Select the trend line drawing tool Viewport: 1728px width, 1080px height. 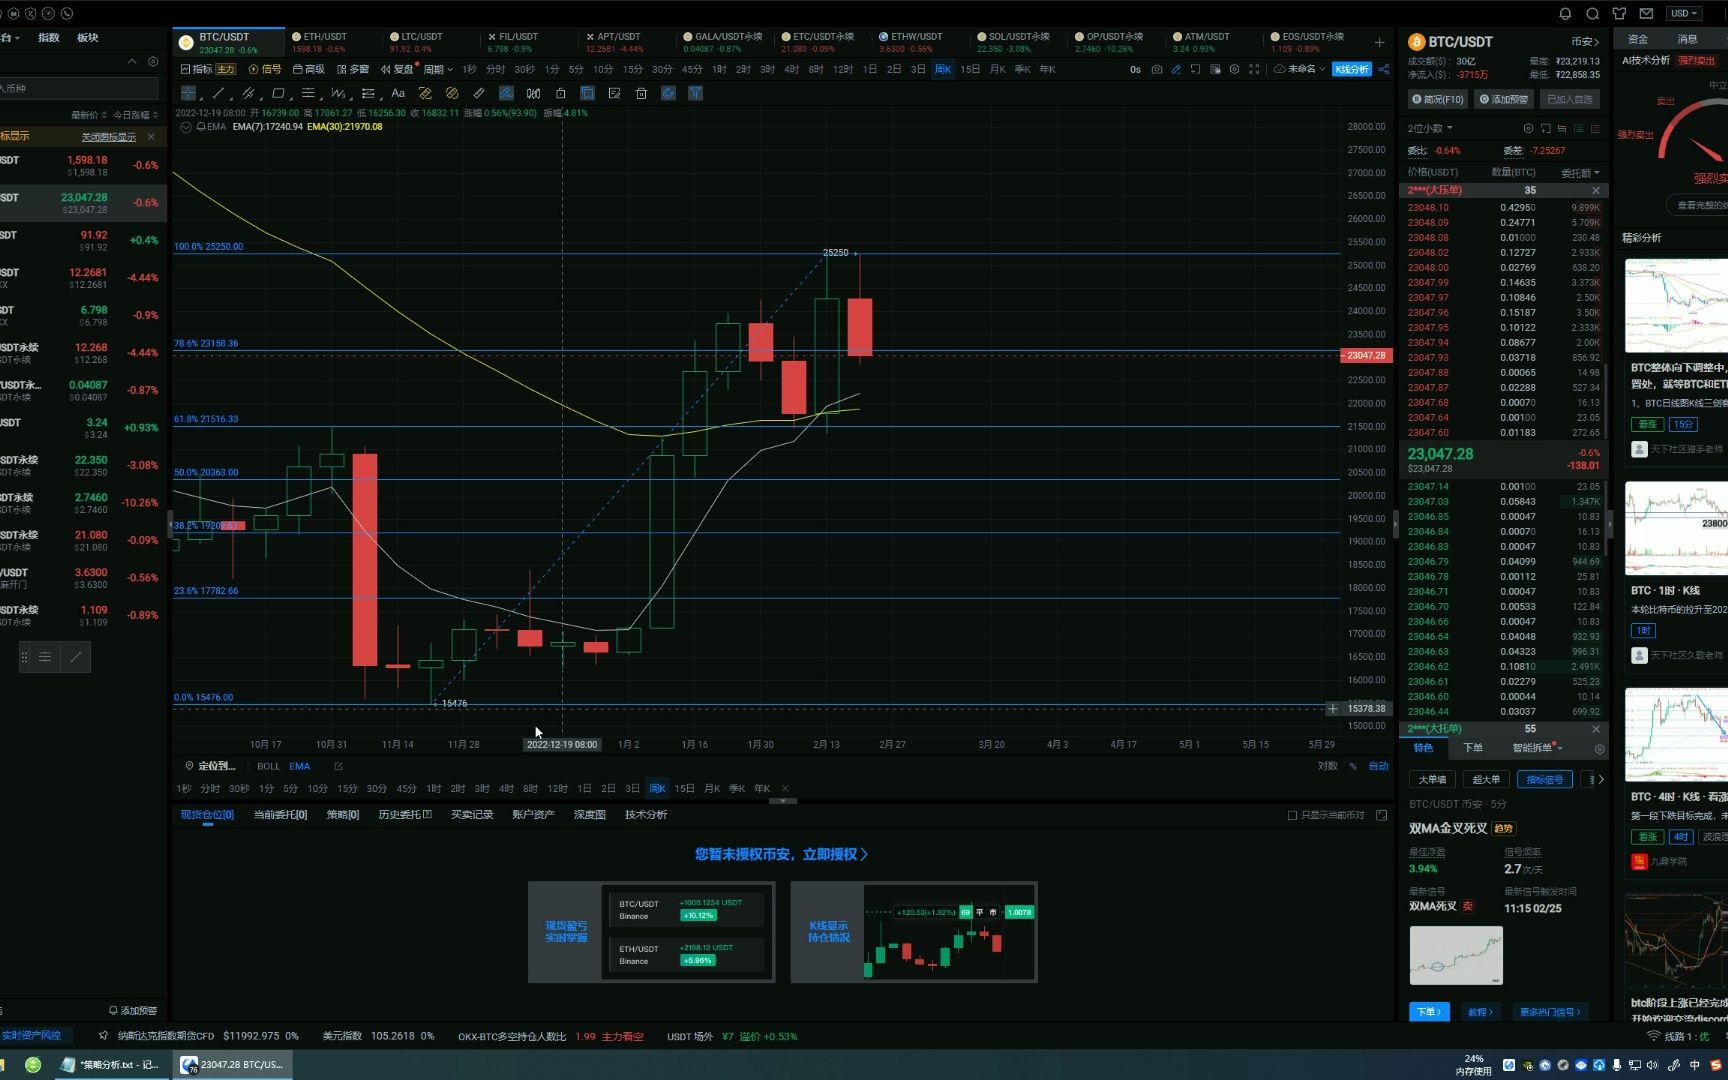click(x=217, y=93)
